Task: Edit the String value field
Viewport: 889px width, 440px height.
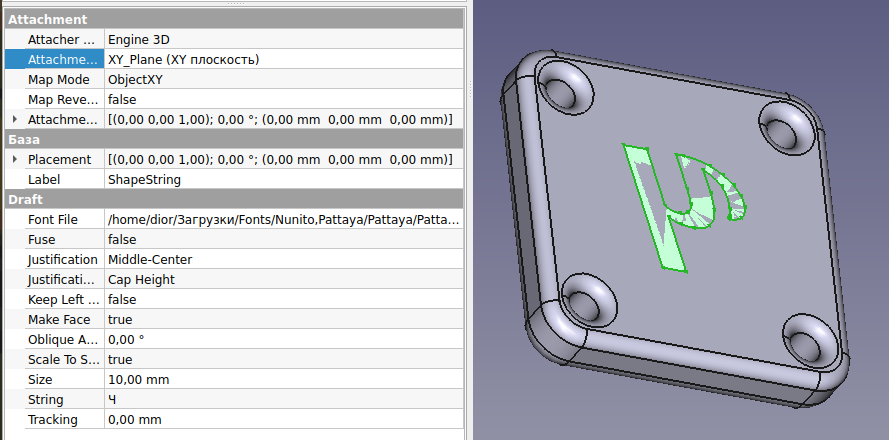Action: click(x=283, y=399)
